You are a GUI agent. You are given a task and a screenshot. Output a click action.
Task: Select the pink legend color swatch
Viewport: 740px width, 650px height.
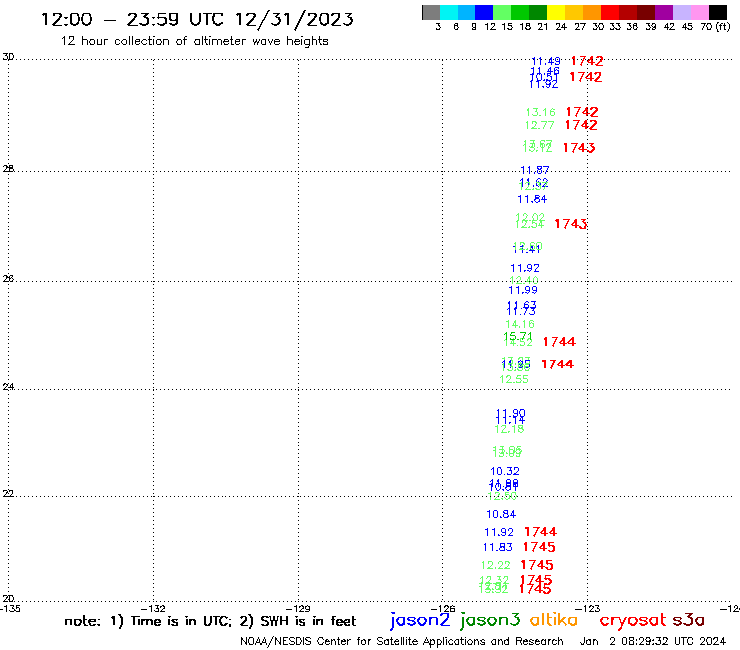(699, 12)
